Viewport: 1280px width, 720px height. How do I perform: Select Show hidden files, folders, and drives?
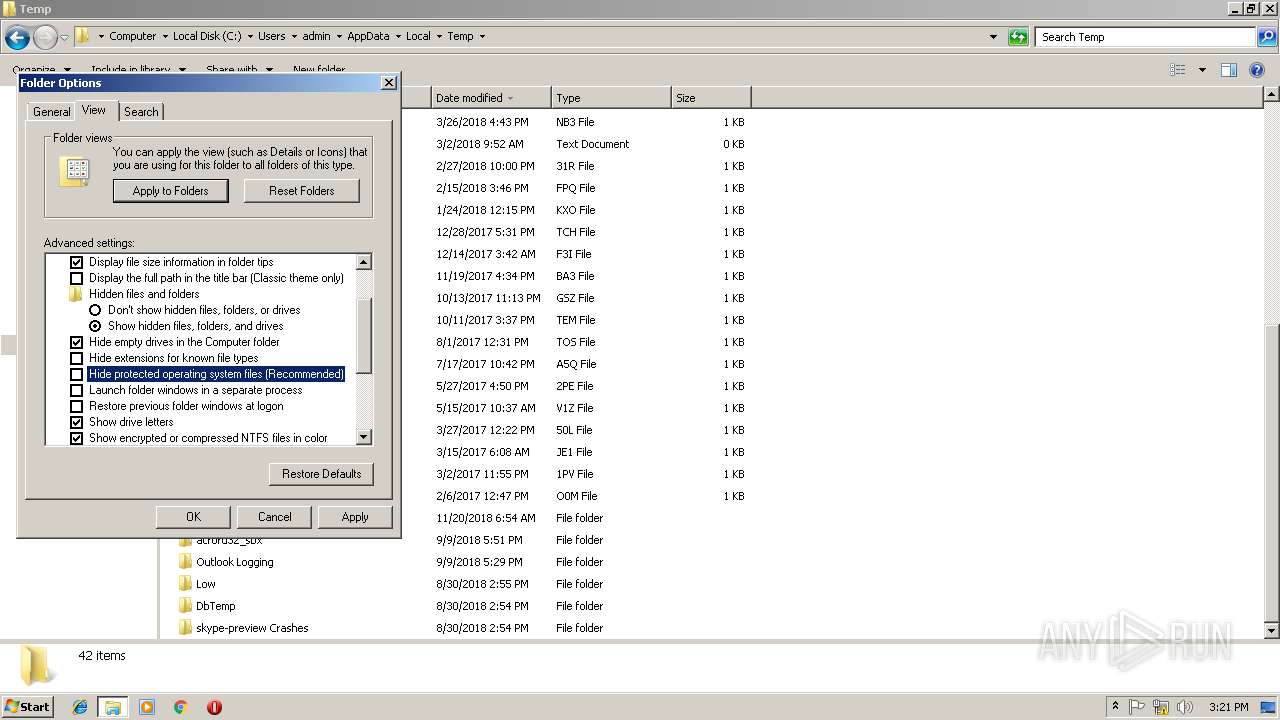(95, 326)
